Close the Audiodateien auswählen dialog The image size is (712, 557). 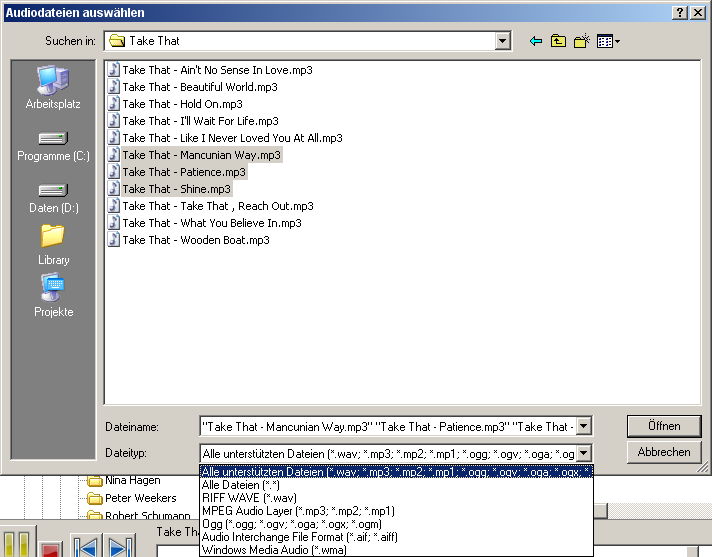point(697,13)
